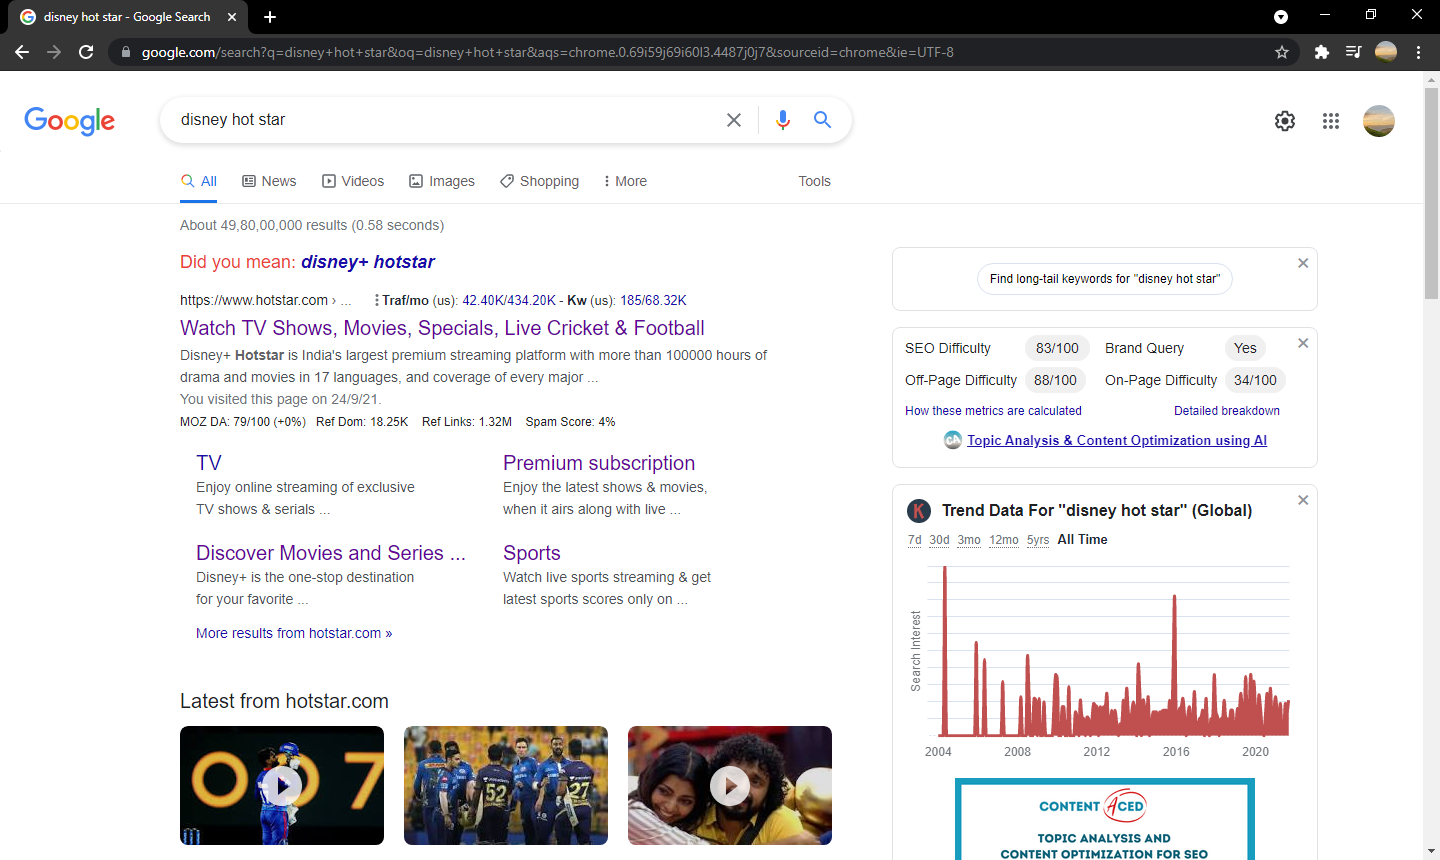Click the Kw value 185/68.32K
This screenshot has width=1440, height=860.
coord(653,300)
